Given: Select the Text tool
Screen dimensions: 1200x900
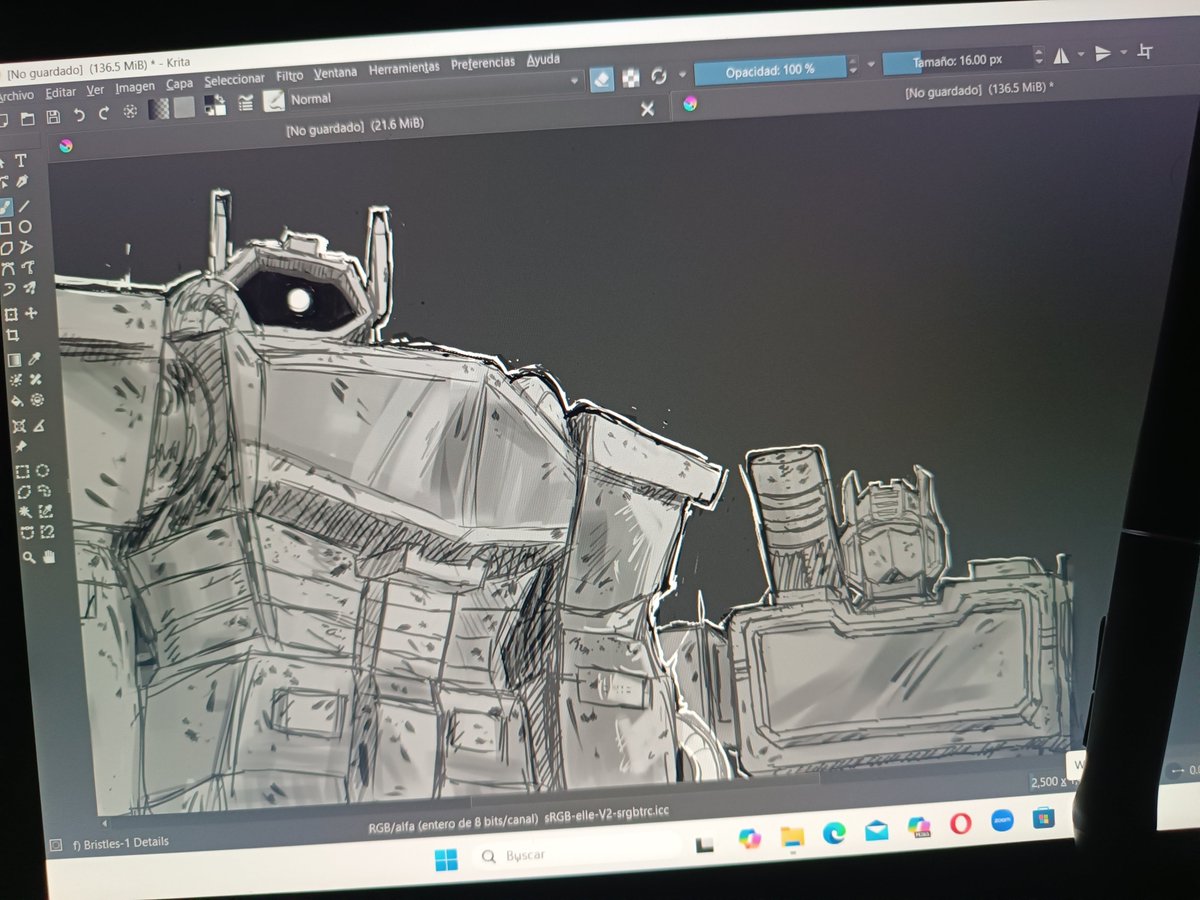Looking at the screenshot, I should point(20,160).
